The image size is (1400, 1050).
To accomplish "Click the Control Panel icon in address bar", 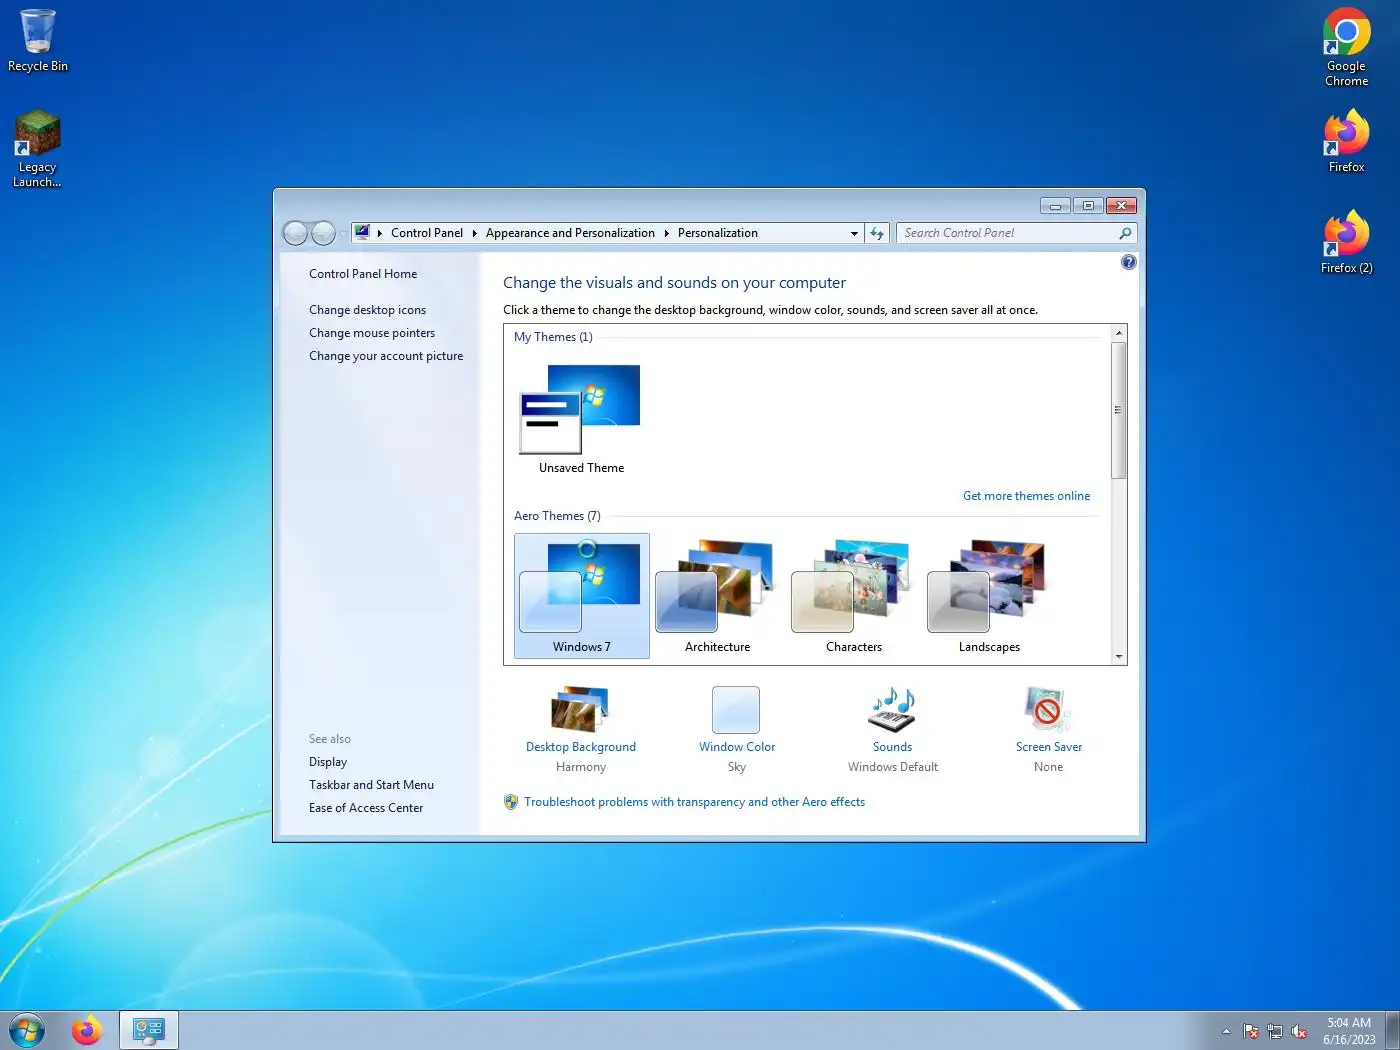I will coord(362,232).
